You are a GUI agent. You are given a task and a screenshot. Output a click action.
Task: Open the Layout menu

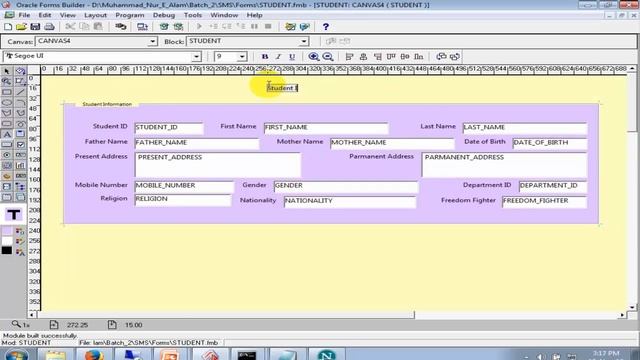click(95, 15)
